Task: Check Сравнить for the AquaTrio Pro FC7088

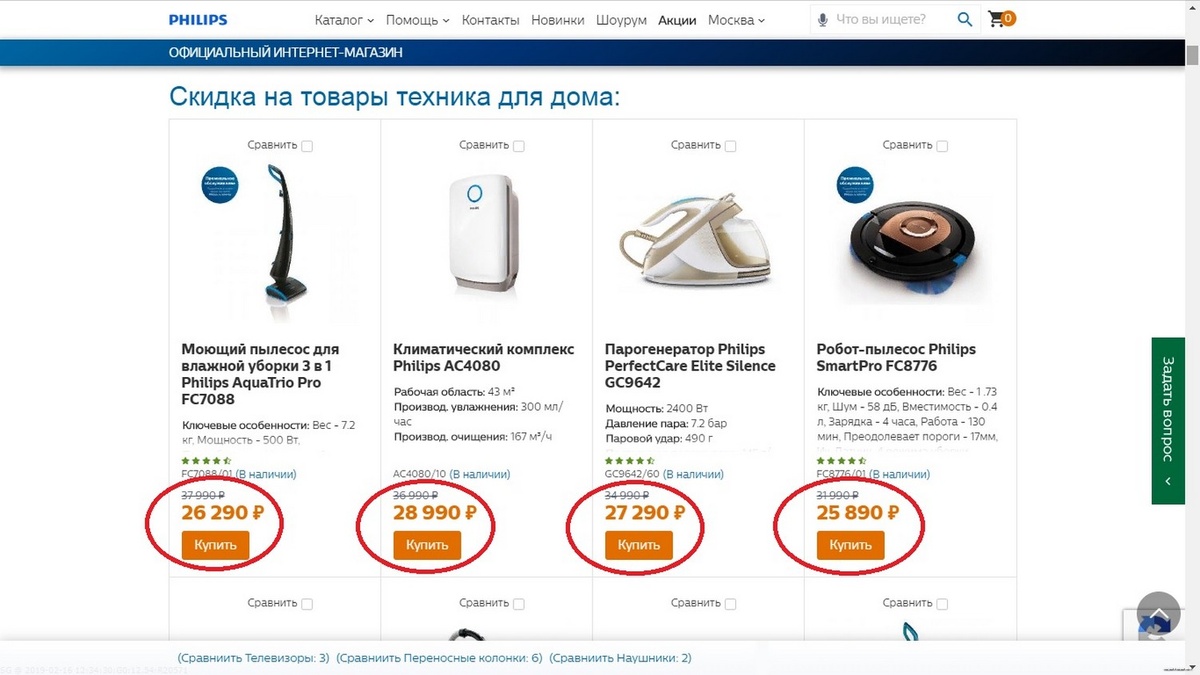Action: click(x=306, y=145)
